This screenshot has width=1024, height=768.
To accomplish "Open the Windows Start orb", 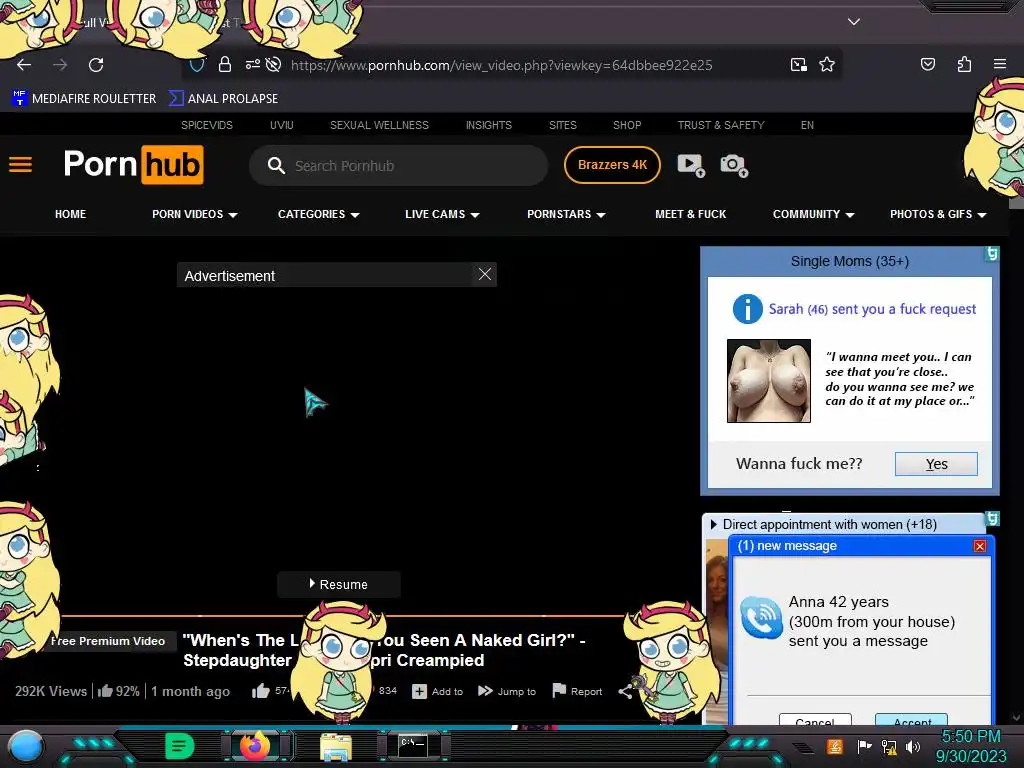I will click(25, 748).
